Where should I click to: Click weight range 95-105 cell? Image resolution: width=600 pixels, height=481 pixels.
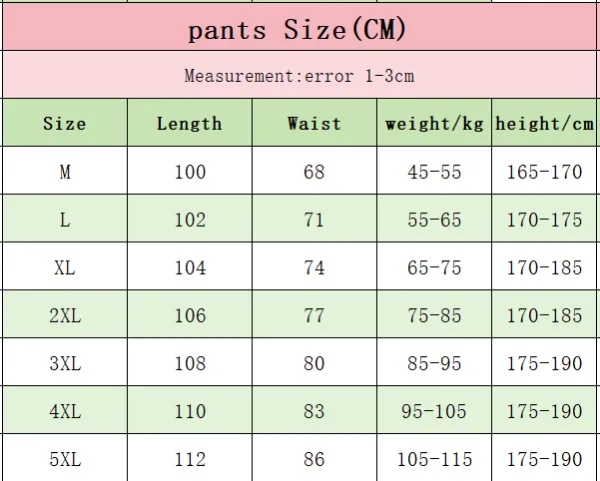434,410
